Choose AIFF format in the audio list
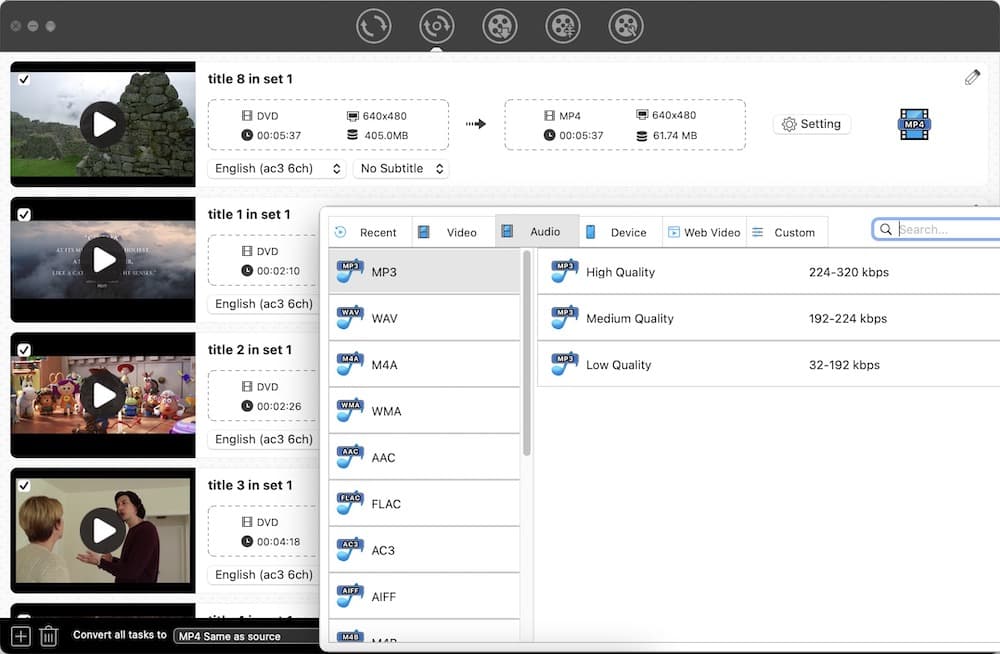The width and height of the screenshot is (1000, 654). pos(425,597)
